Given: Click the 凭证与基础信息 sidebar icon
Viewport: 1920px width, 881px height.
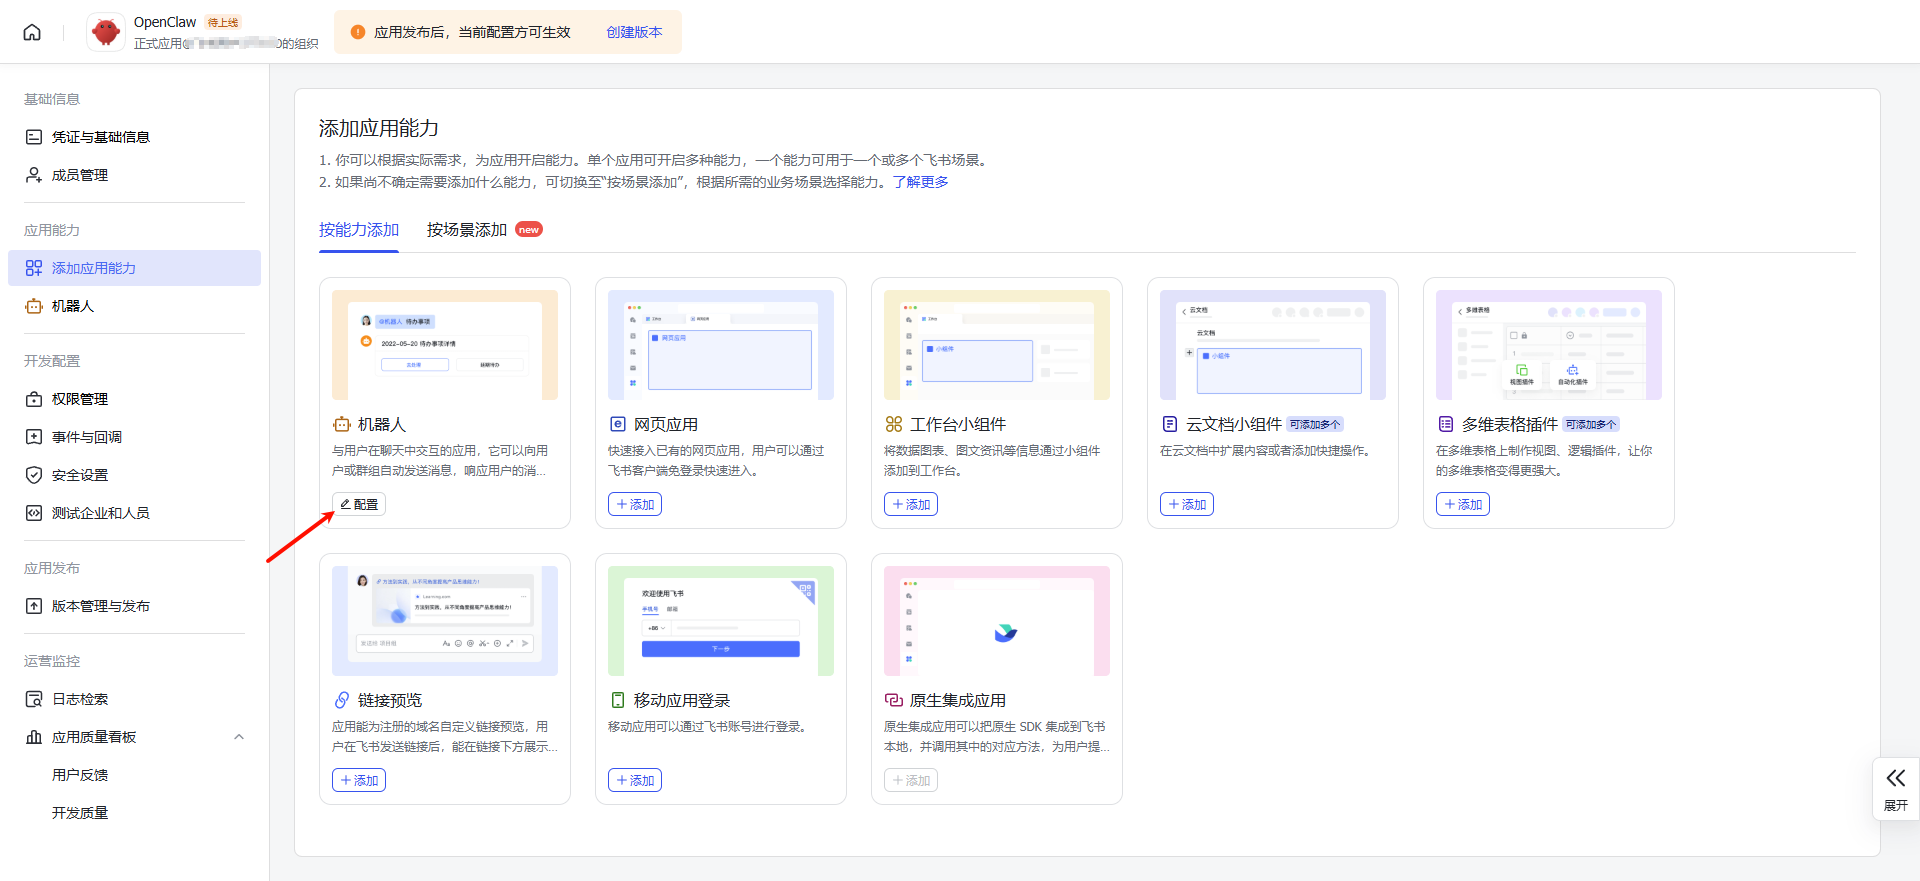Looking at the screenshot, I should point(34,137).
